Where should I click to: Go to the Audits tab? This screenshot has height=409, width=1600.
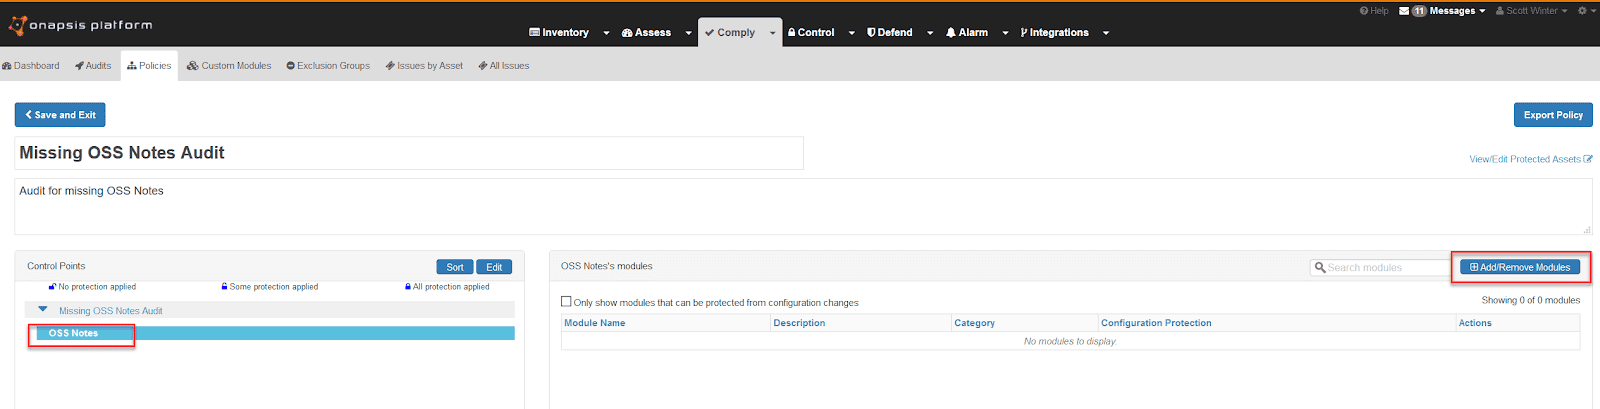93,66
